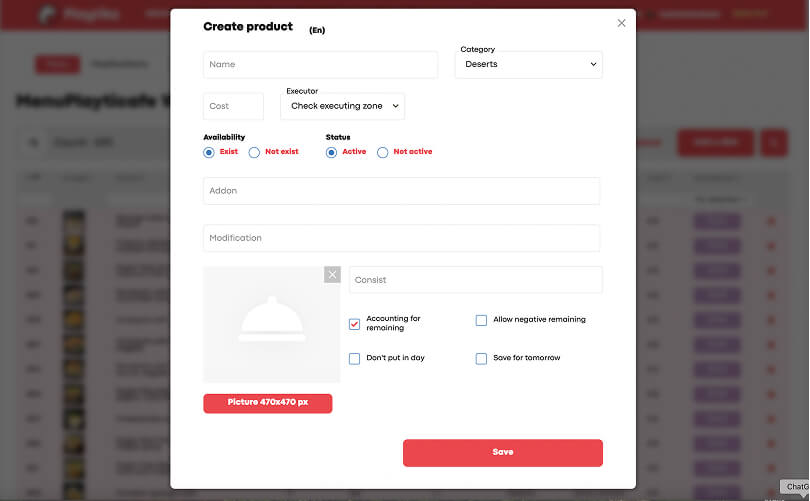The width and height of the screenshot is (810, 501).
Task: Uncheck Accounting for remaining
Action: coord(354,324)
